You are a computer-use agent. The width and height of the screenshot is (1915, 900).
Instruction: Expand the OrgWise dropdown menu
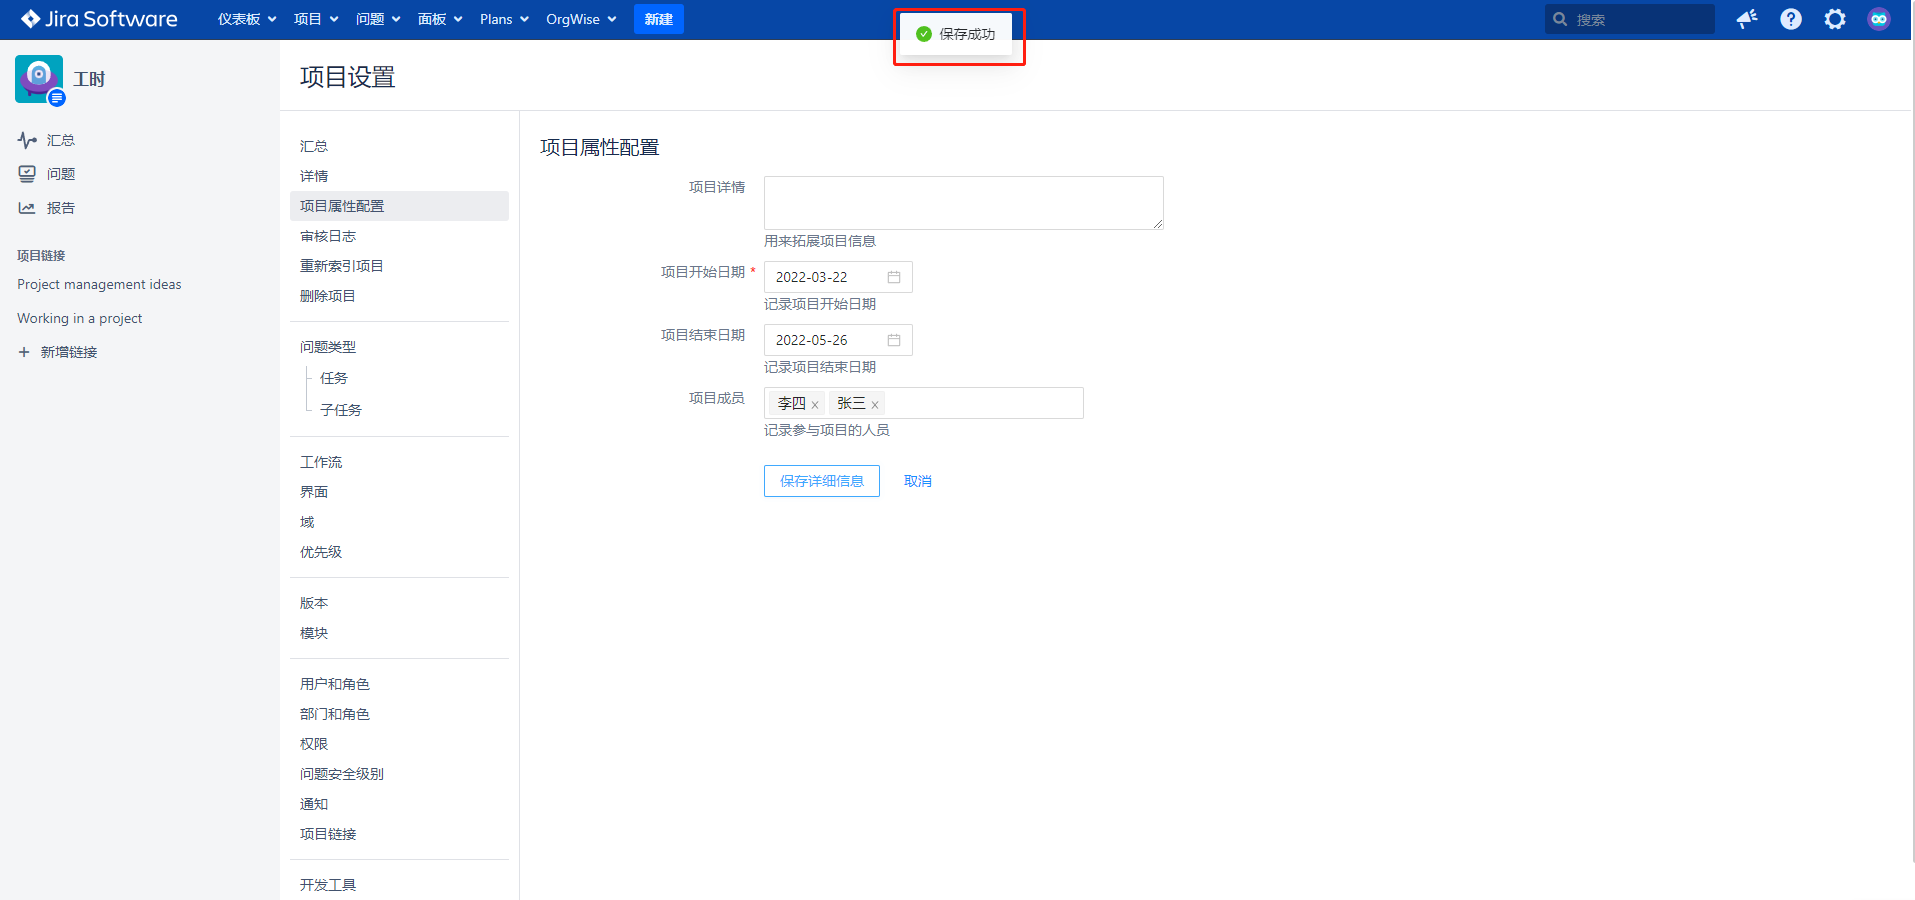coord(581,19)
